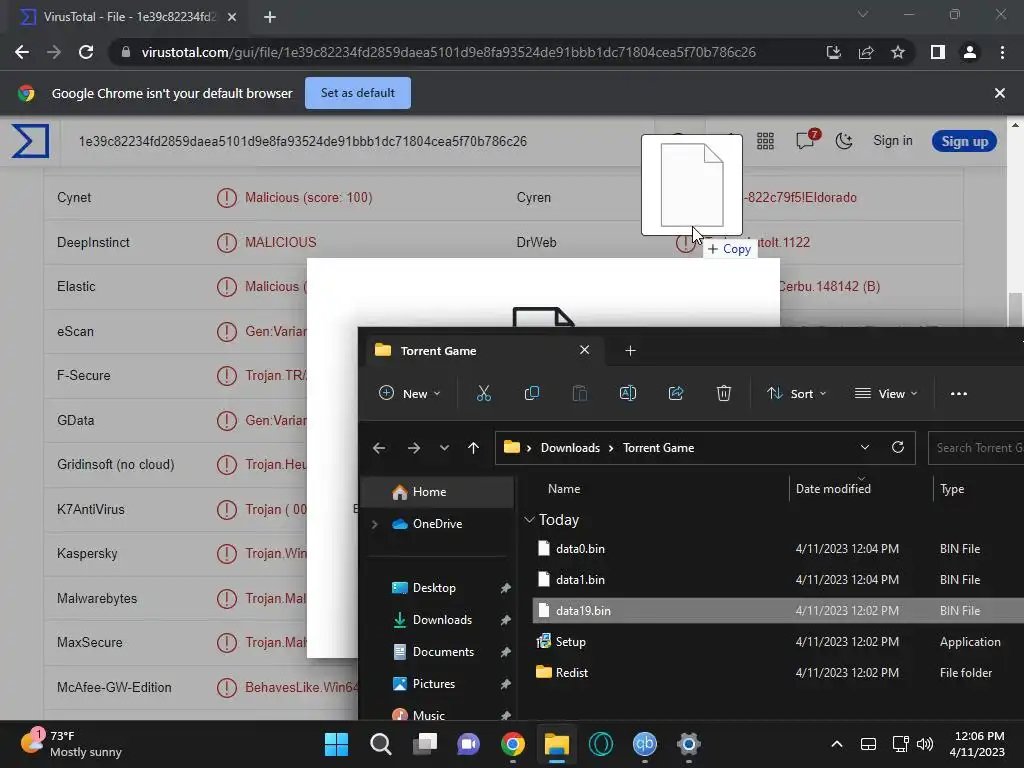Select the Redist folder
This screenshot has width=1024, height=768.
(x=778, y=673)
